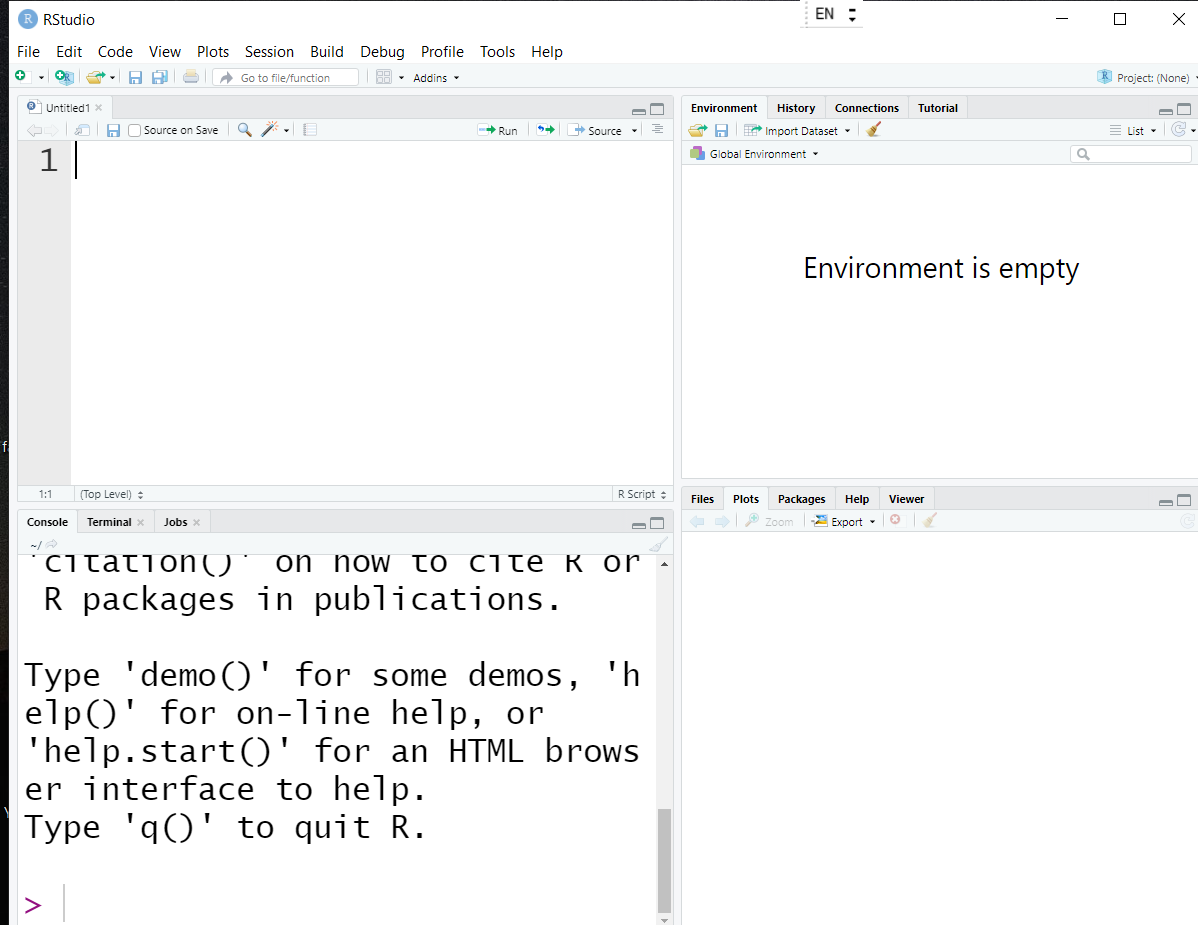1198x925 pixels.
Task: Click Compile Report notebook icon
Action: point(309,130)
